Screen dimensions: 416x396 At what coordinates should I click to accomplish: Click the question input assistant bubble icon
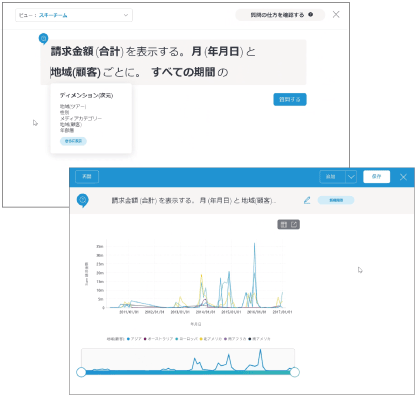click(43, 39)
